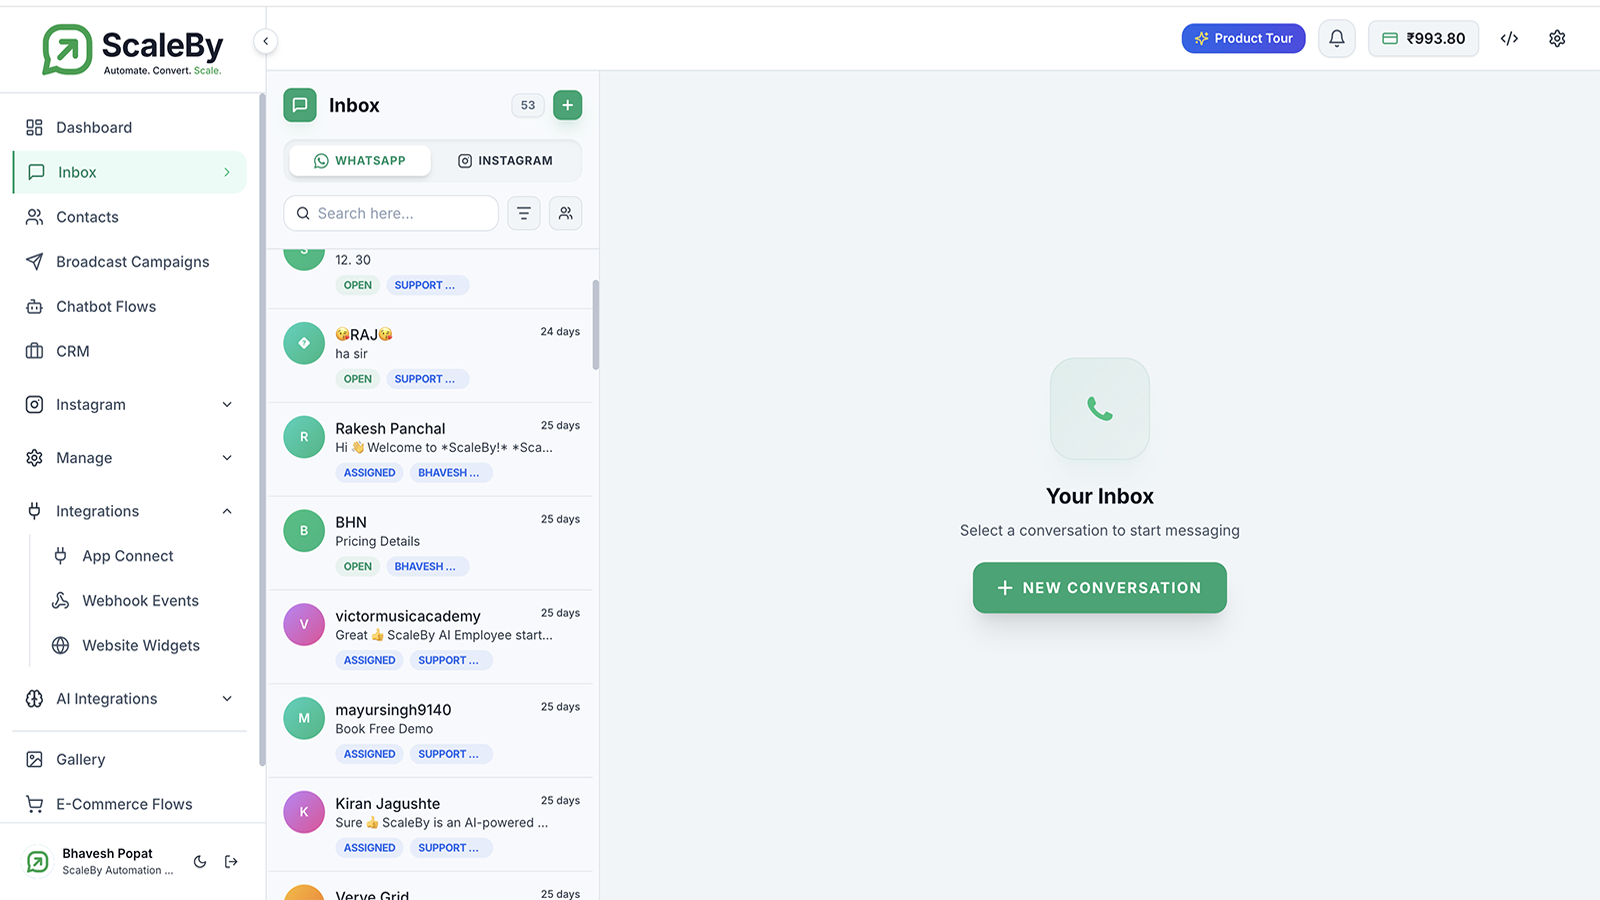The height and width of the screenshot is (900, 1600).
Task: Click the E-Commerce Flows cart icon
Action: pyautogui.click(x=35, y=804)
